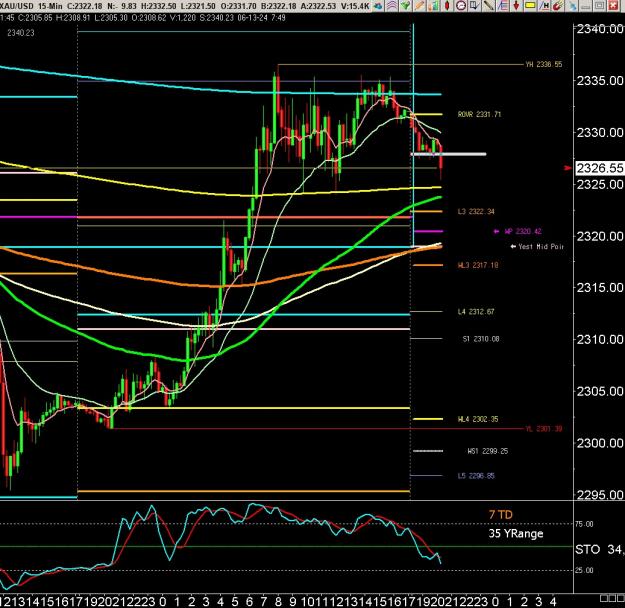Click the slash H toolbar icon

pos(544,6)
